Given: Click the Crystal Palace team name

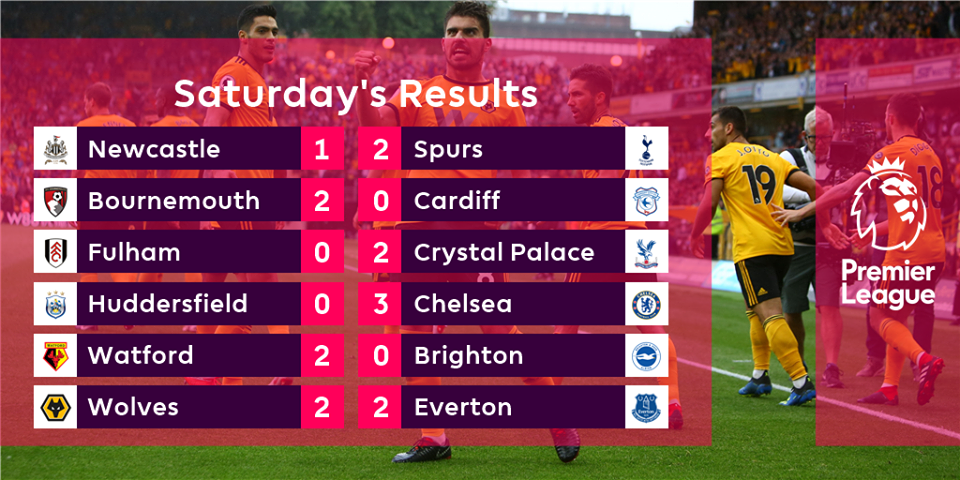Looking at the screenshot, I should tap(504, 252).
